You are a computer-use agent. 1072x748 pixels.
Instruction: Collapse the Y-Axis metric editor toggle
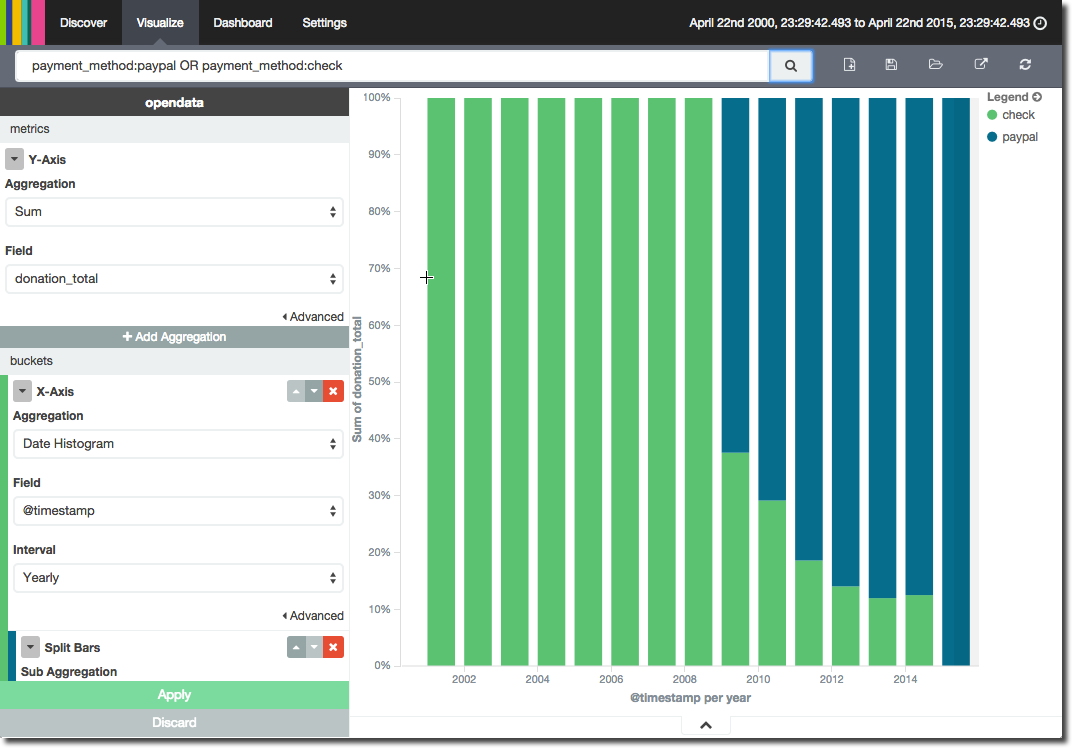[14, 160]
